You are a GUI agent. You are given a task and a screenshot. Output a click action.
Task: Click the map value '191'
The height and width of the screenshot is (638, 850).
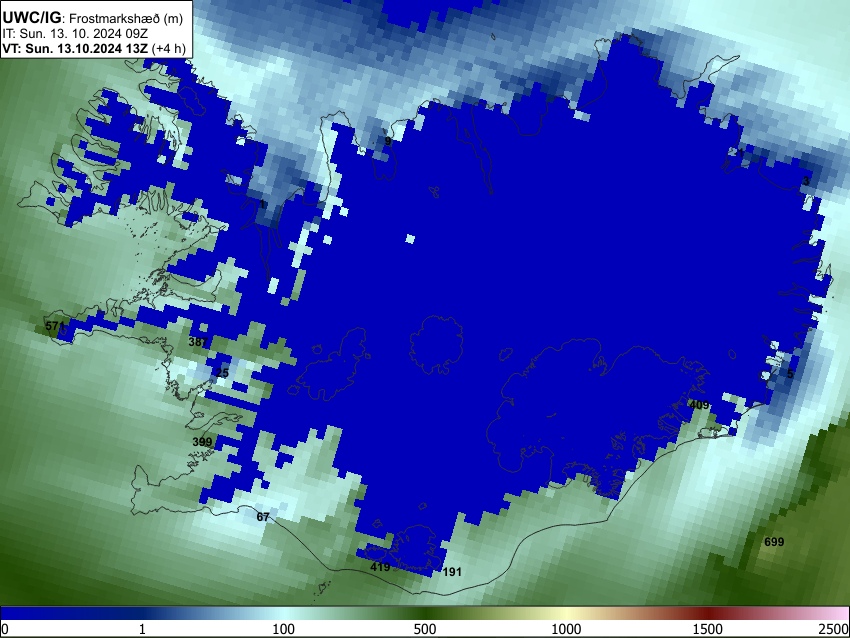click(452, 572)
